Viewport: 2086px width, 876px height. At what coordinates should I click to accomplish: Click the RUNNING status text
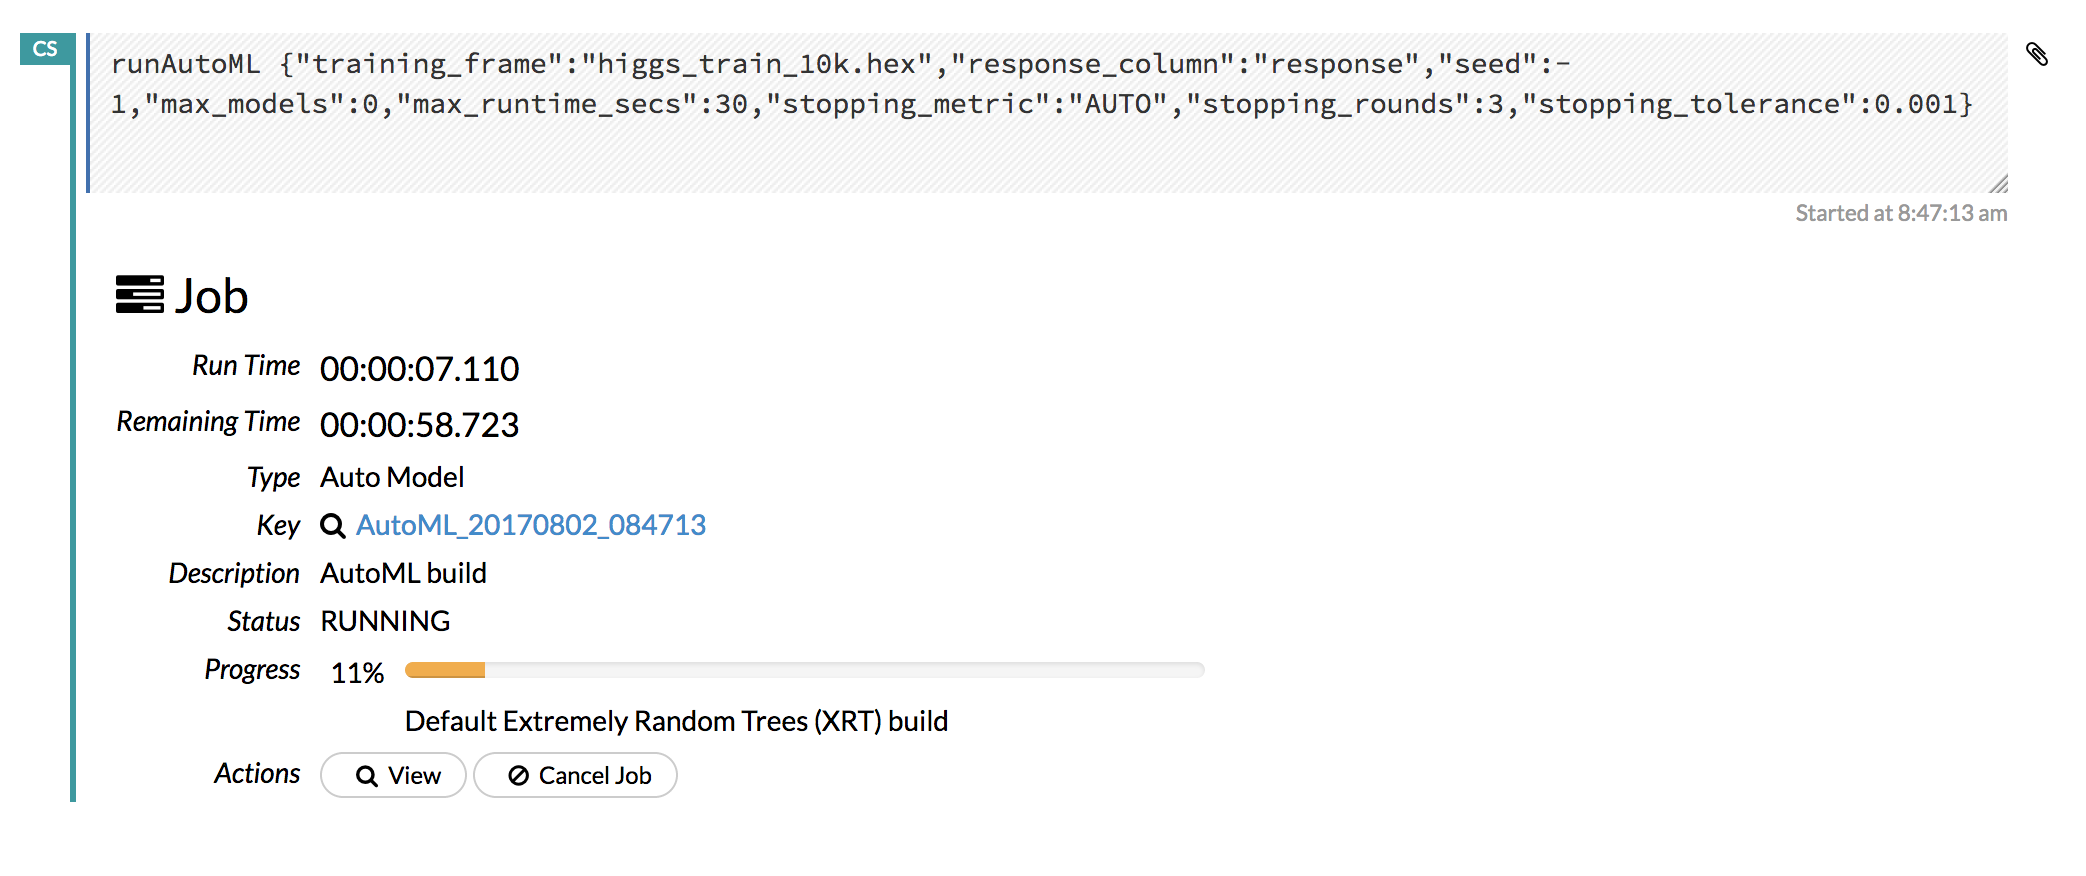coord(385,621)
